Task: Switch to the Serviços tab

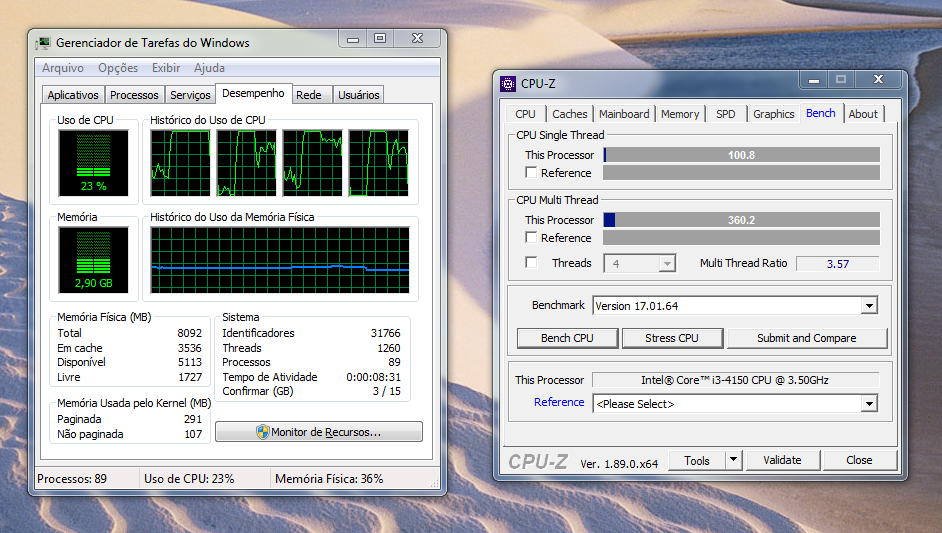Action: click(x=190, y=95)
